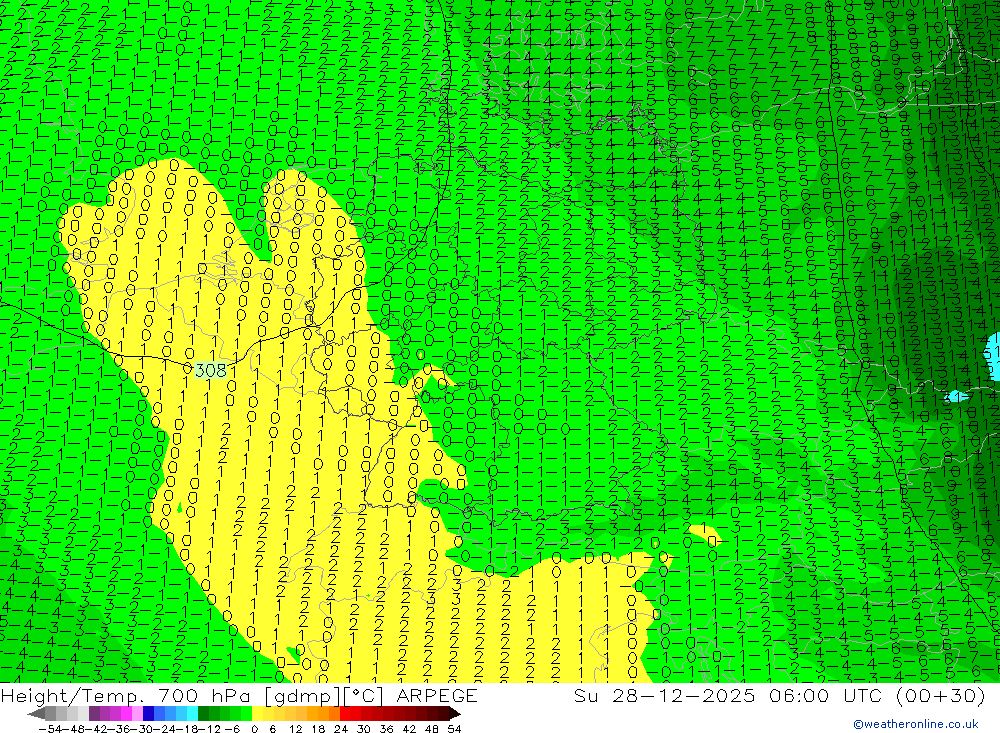Click the '0' legend scale label

254,729
